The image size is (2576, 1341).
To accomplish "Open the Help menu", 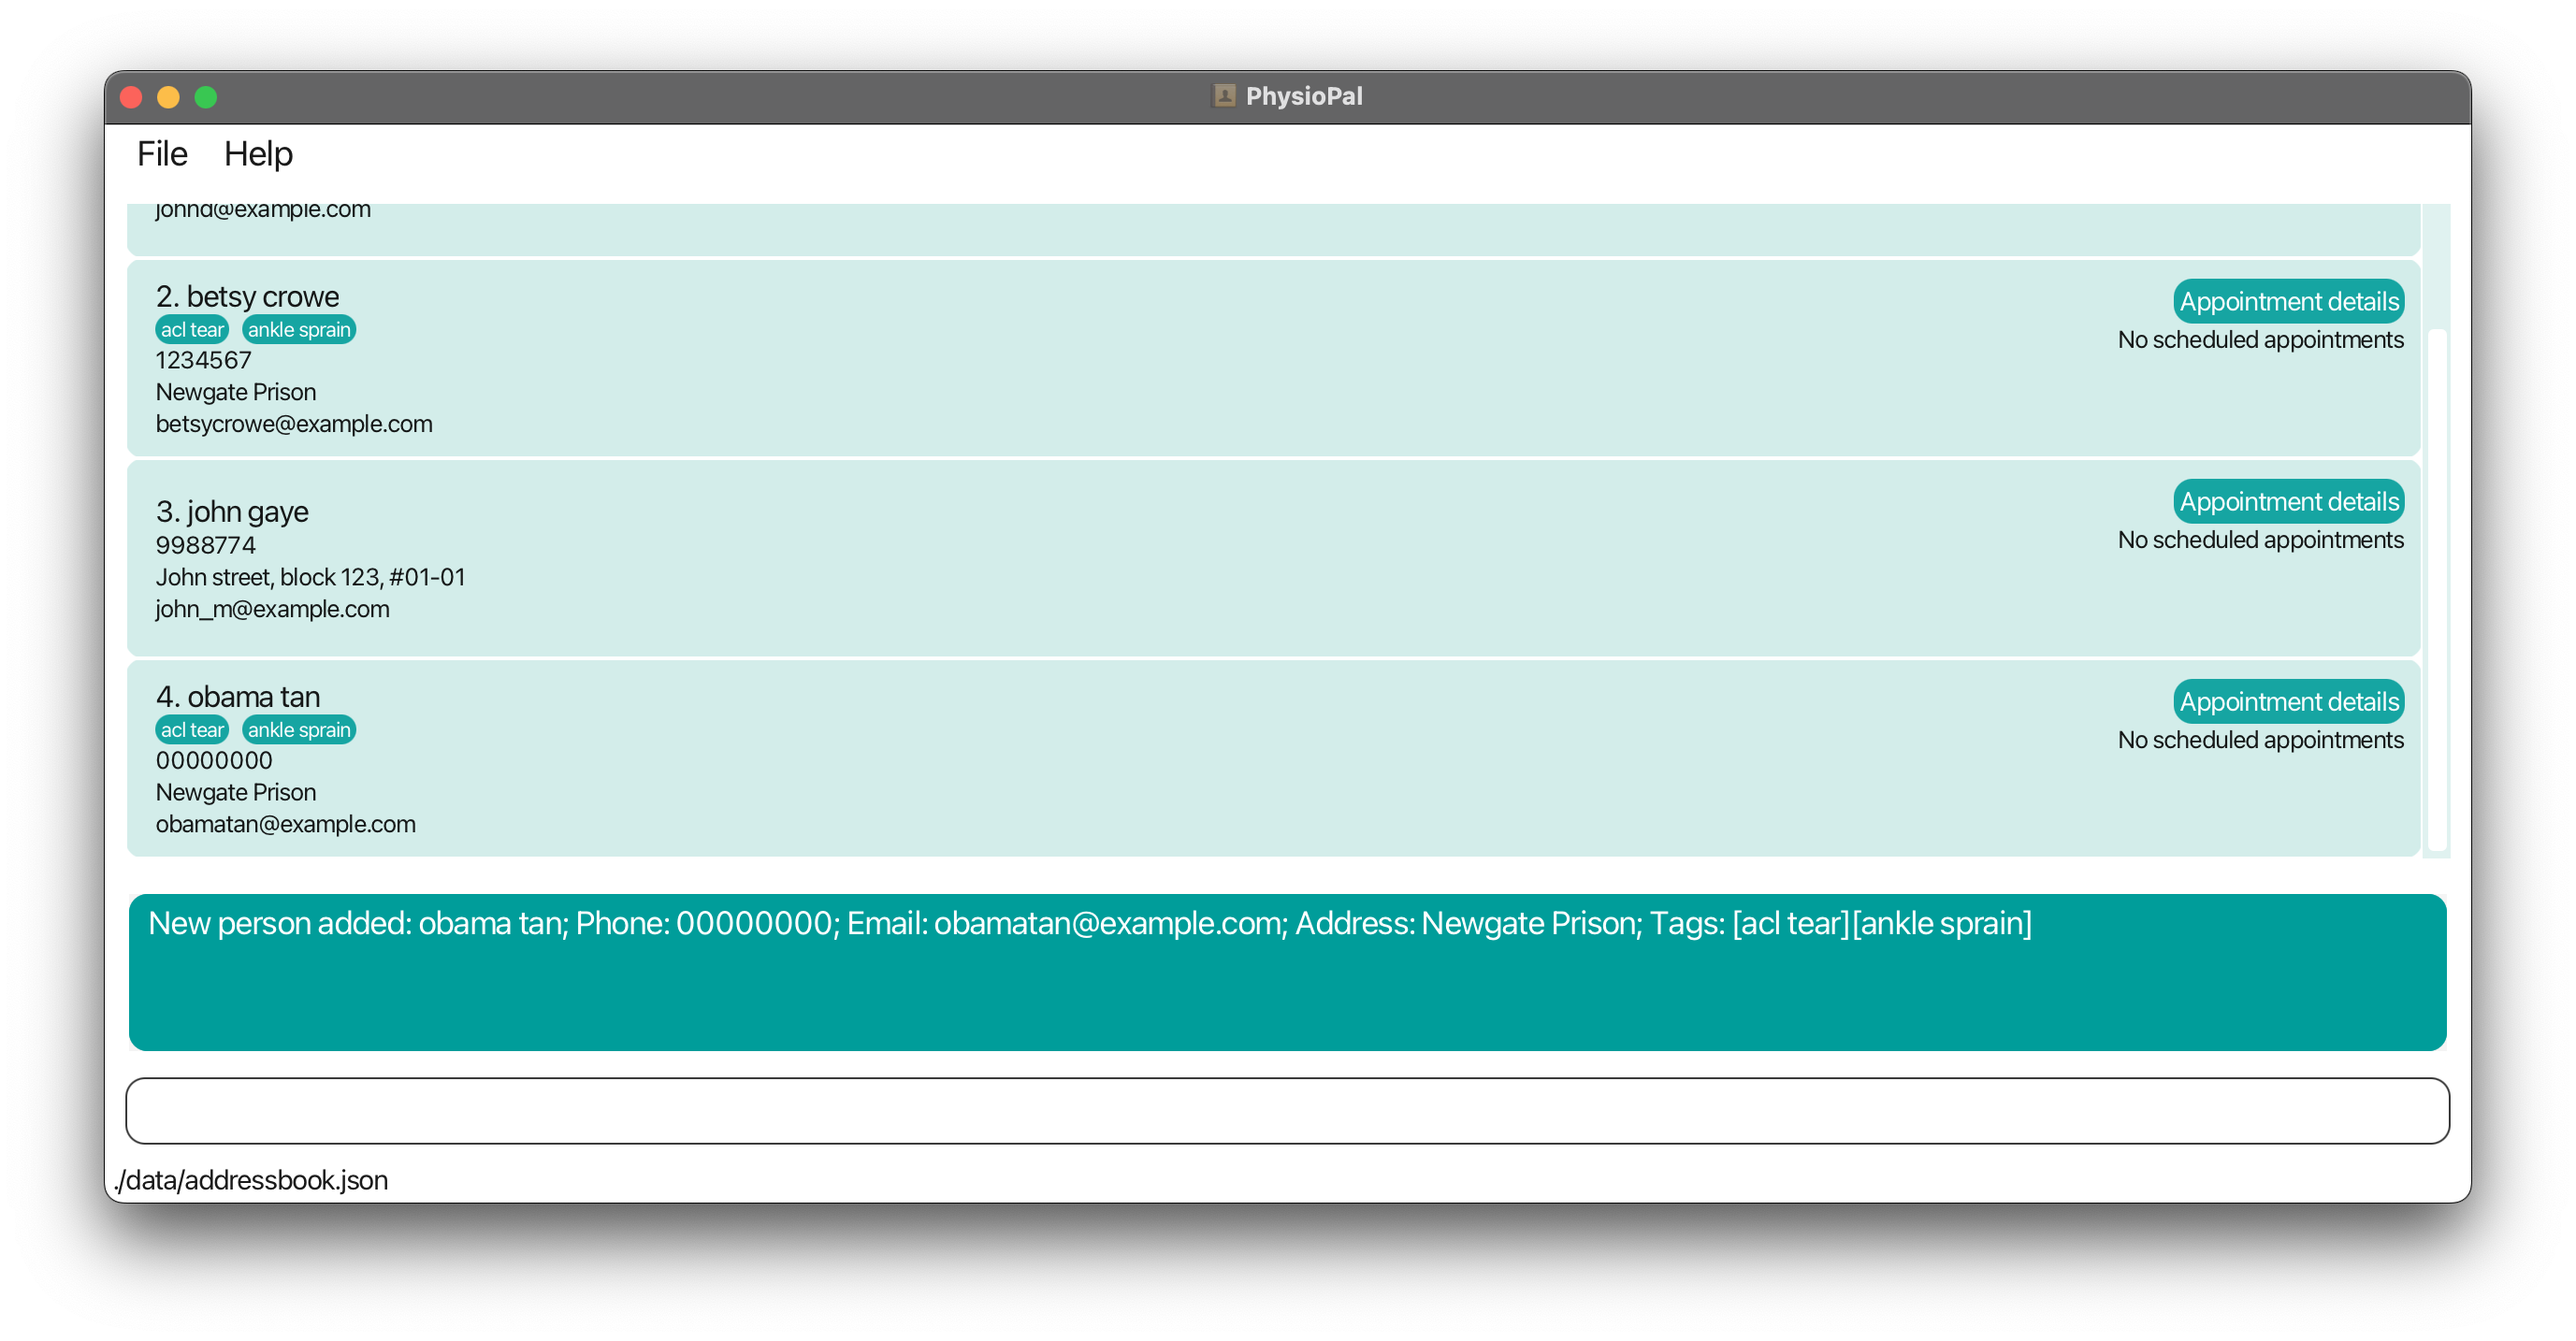I will point(258,154).
